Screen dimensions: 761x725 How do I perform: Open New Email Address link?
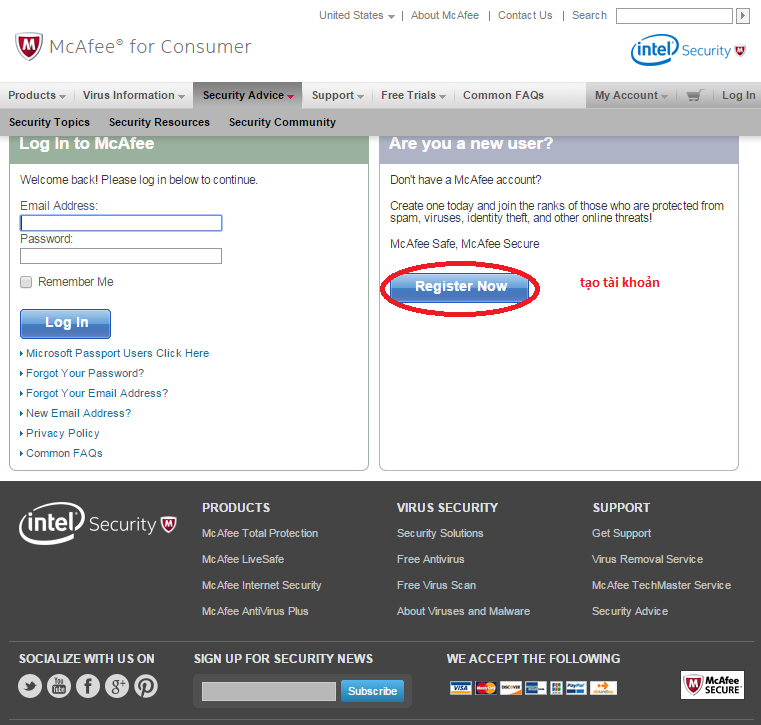coord(79,413)
